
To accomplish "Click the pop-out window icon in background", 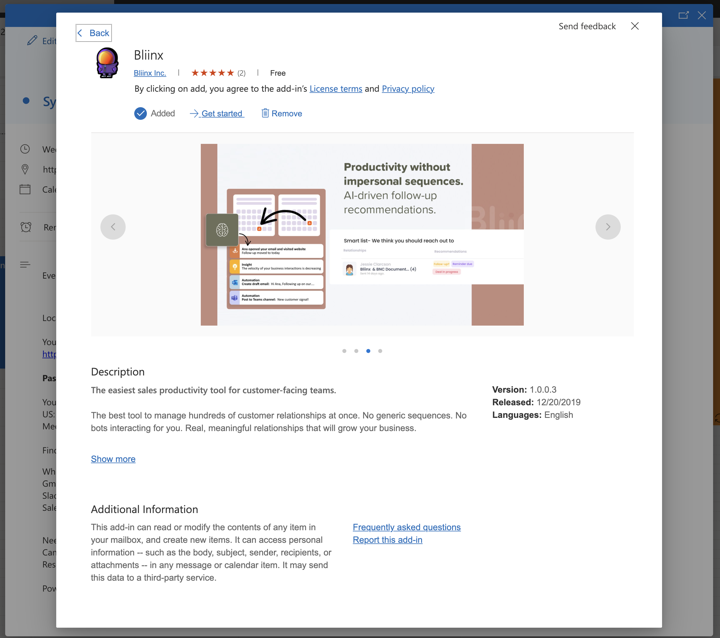I will point(683,15).
